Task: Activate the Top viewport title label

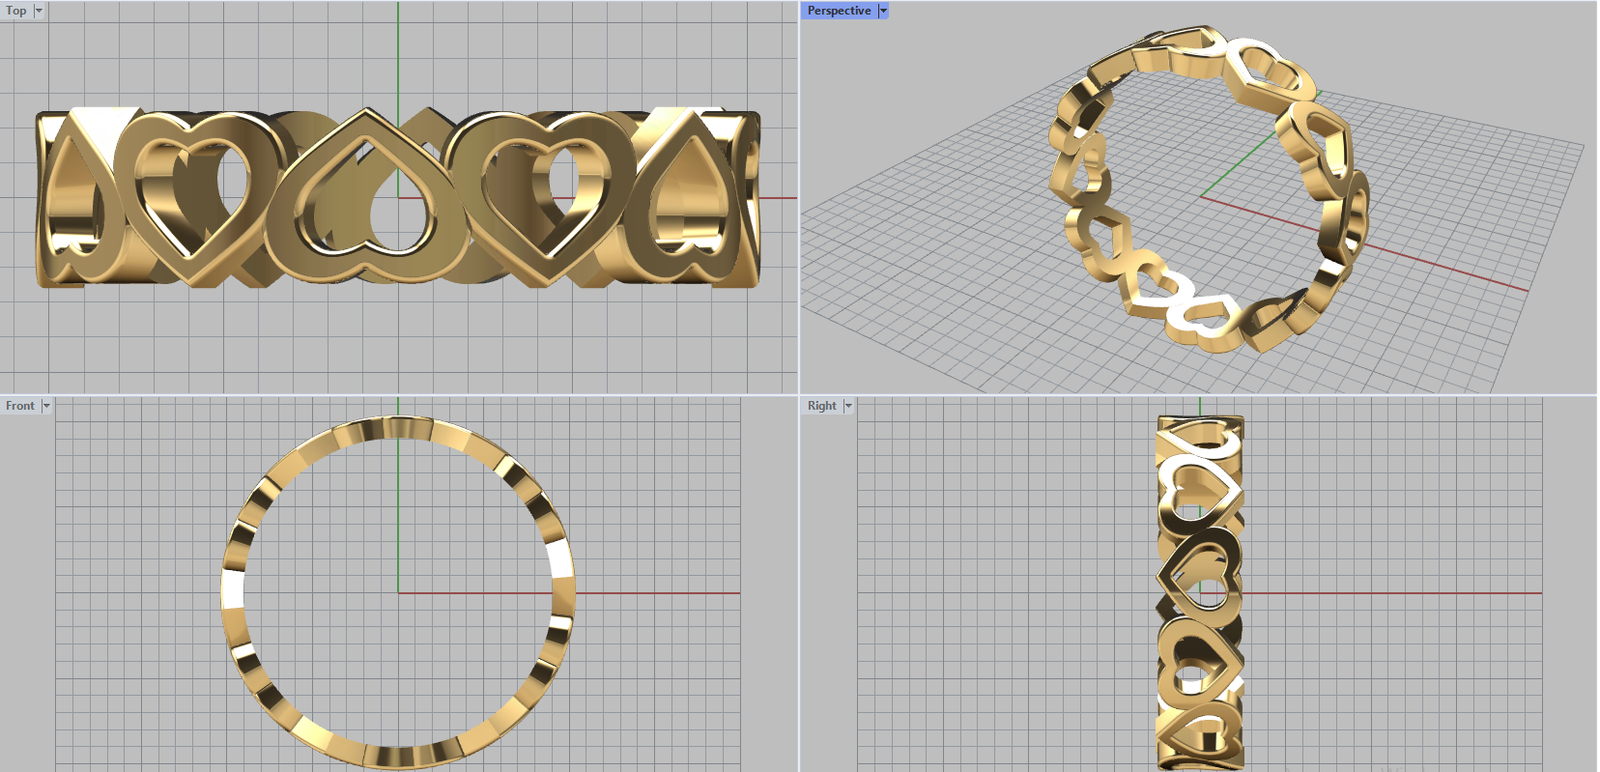Action: coord(16,11)
